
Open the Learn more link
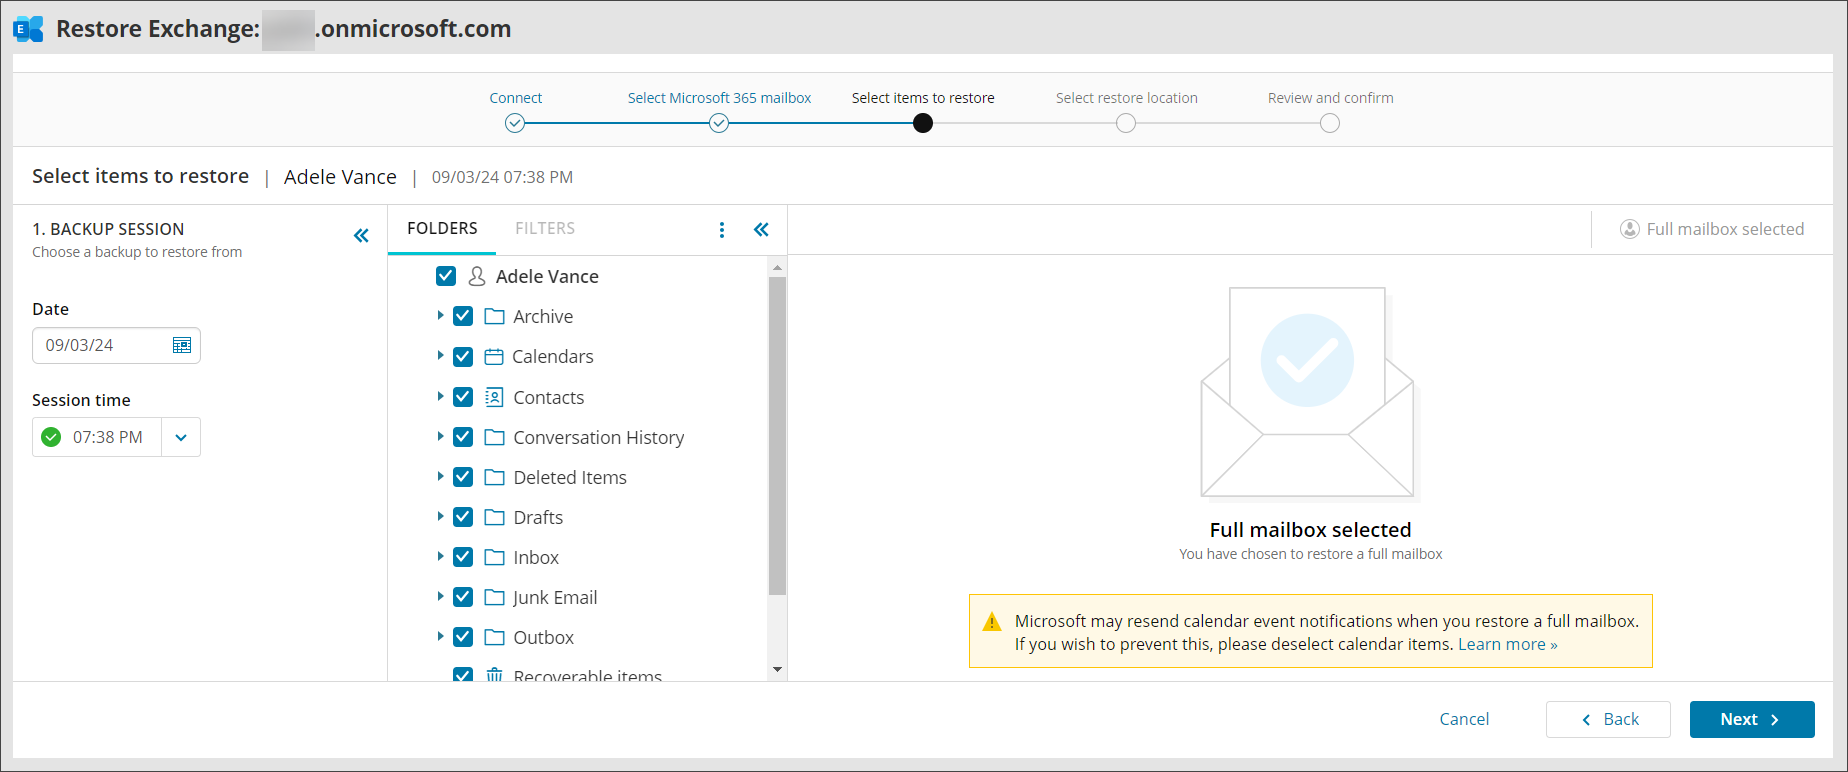click(1507, 645)
